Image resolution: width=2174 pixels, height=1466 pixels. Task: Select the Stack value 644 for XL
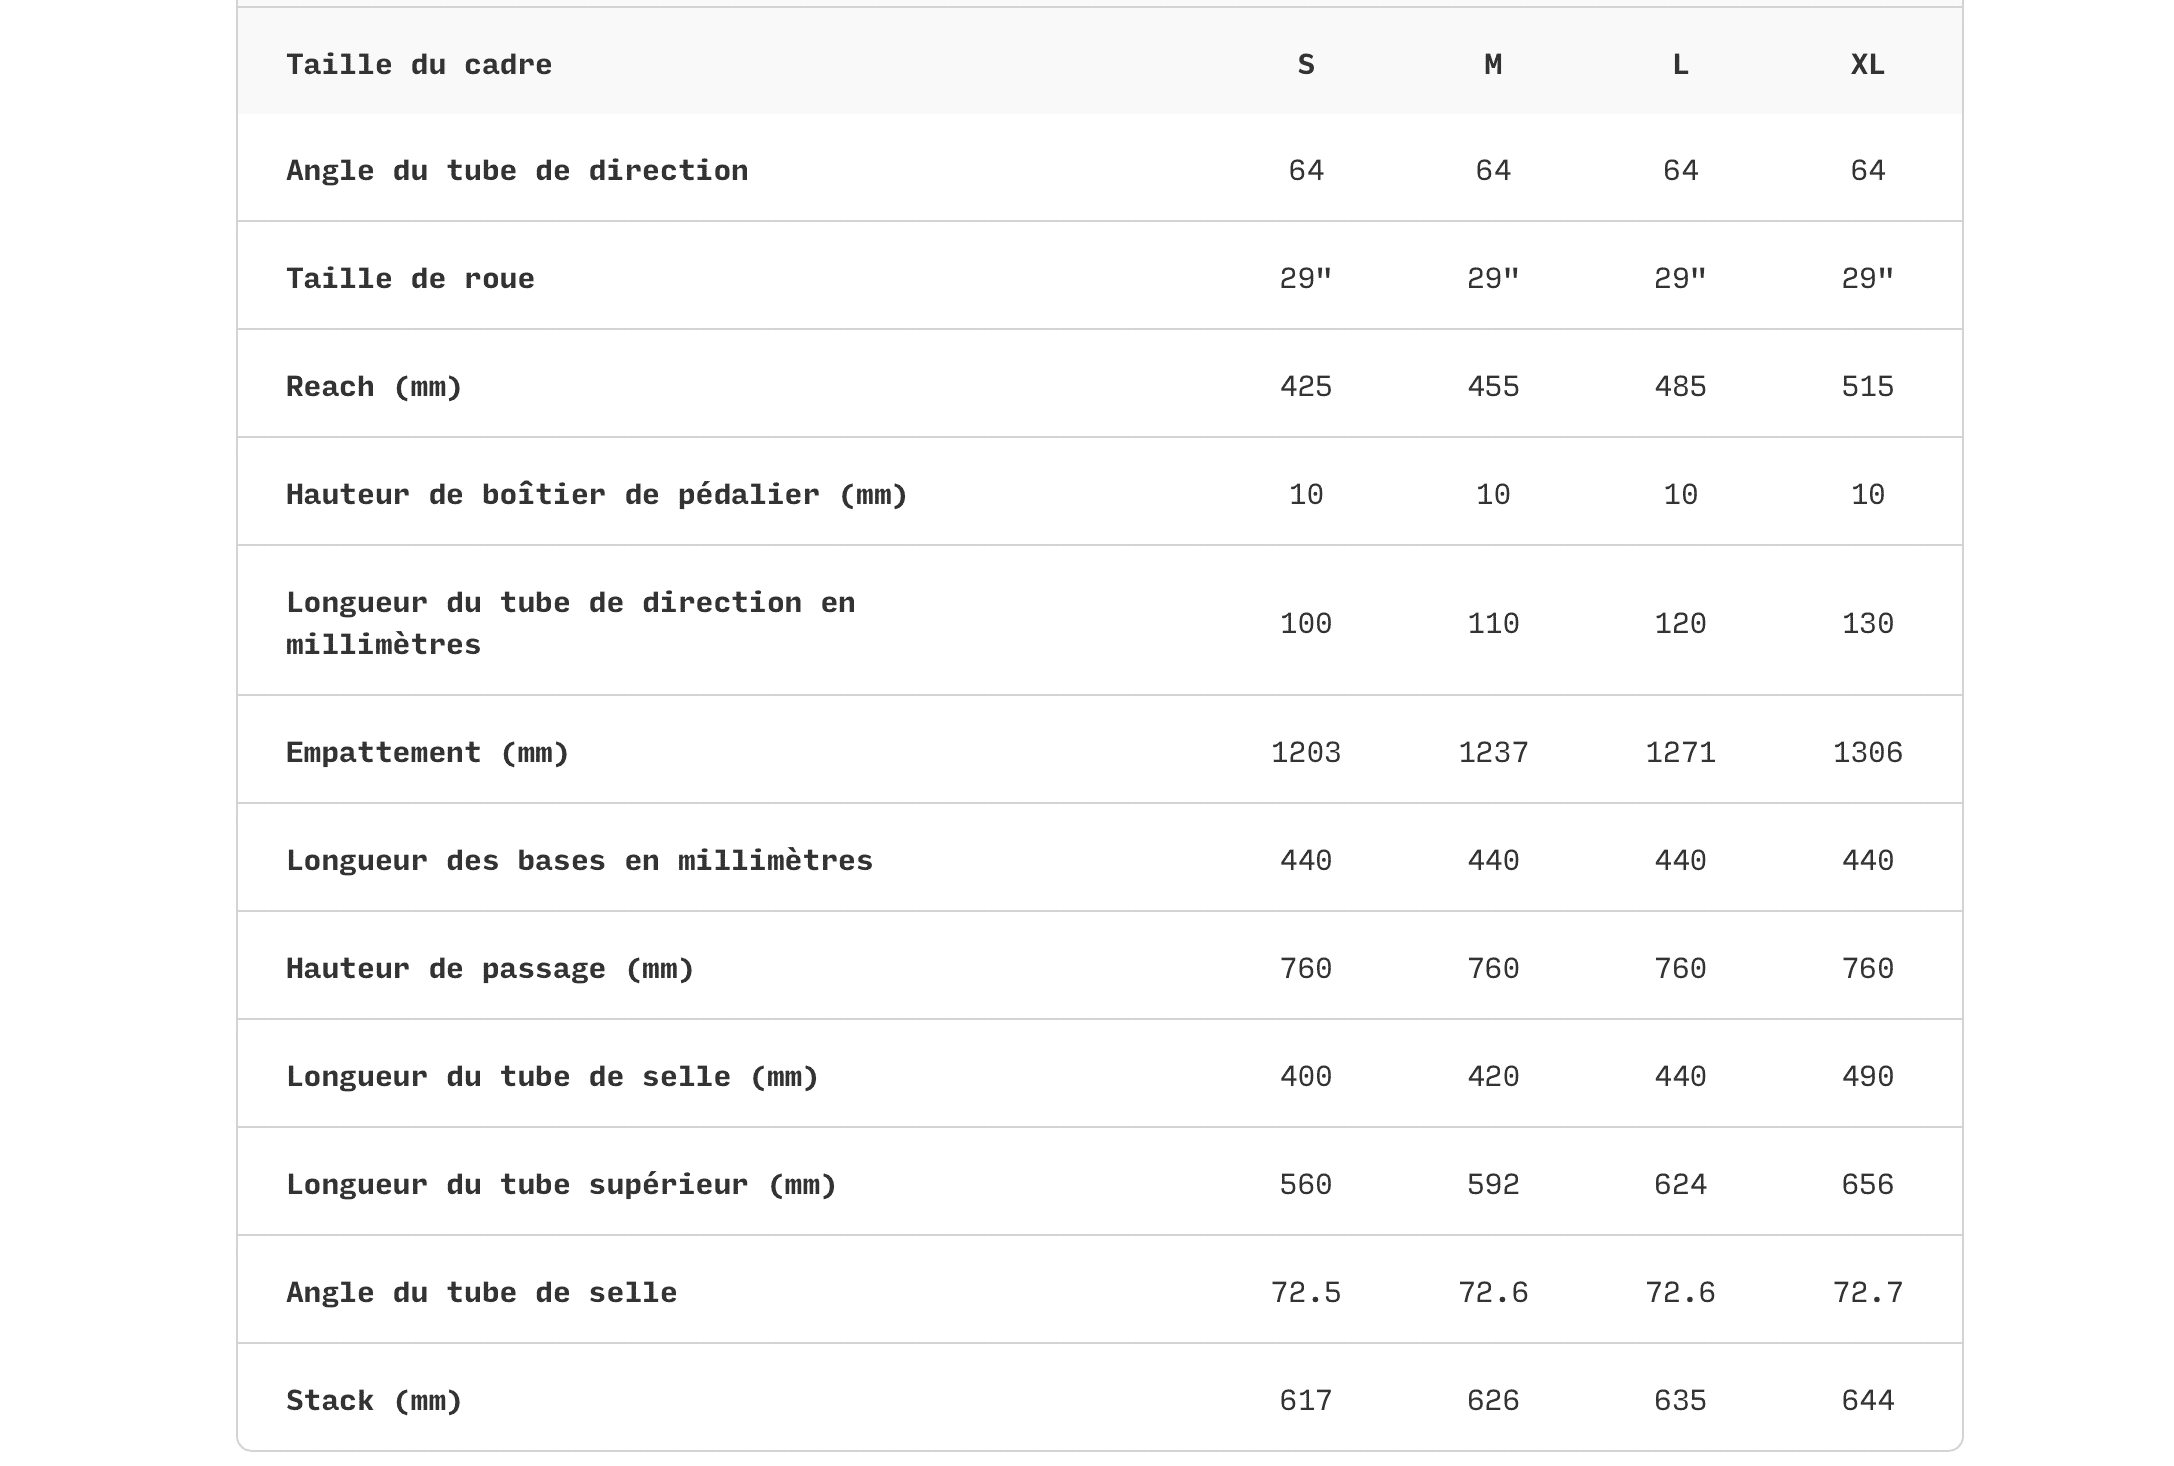1867,1401
